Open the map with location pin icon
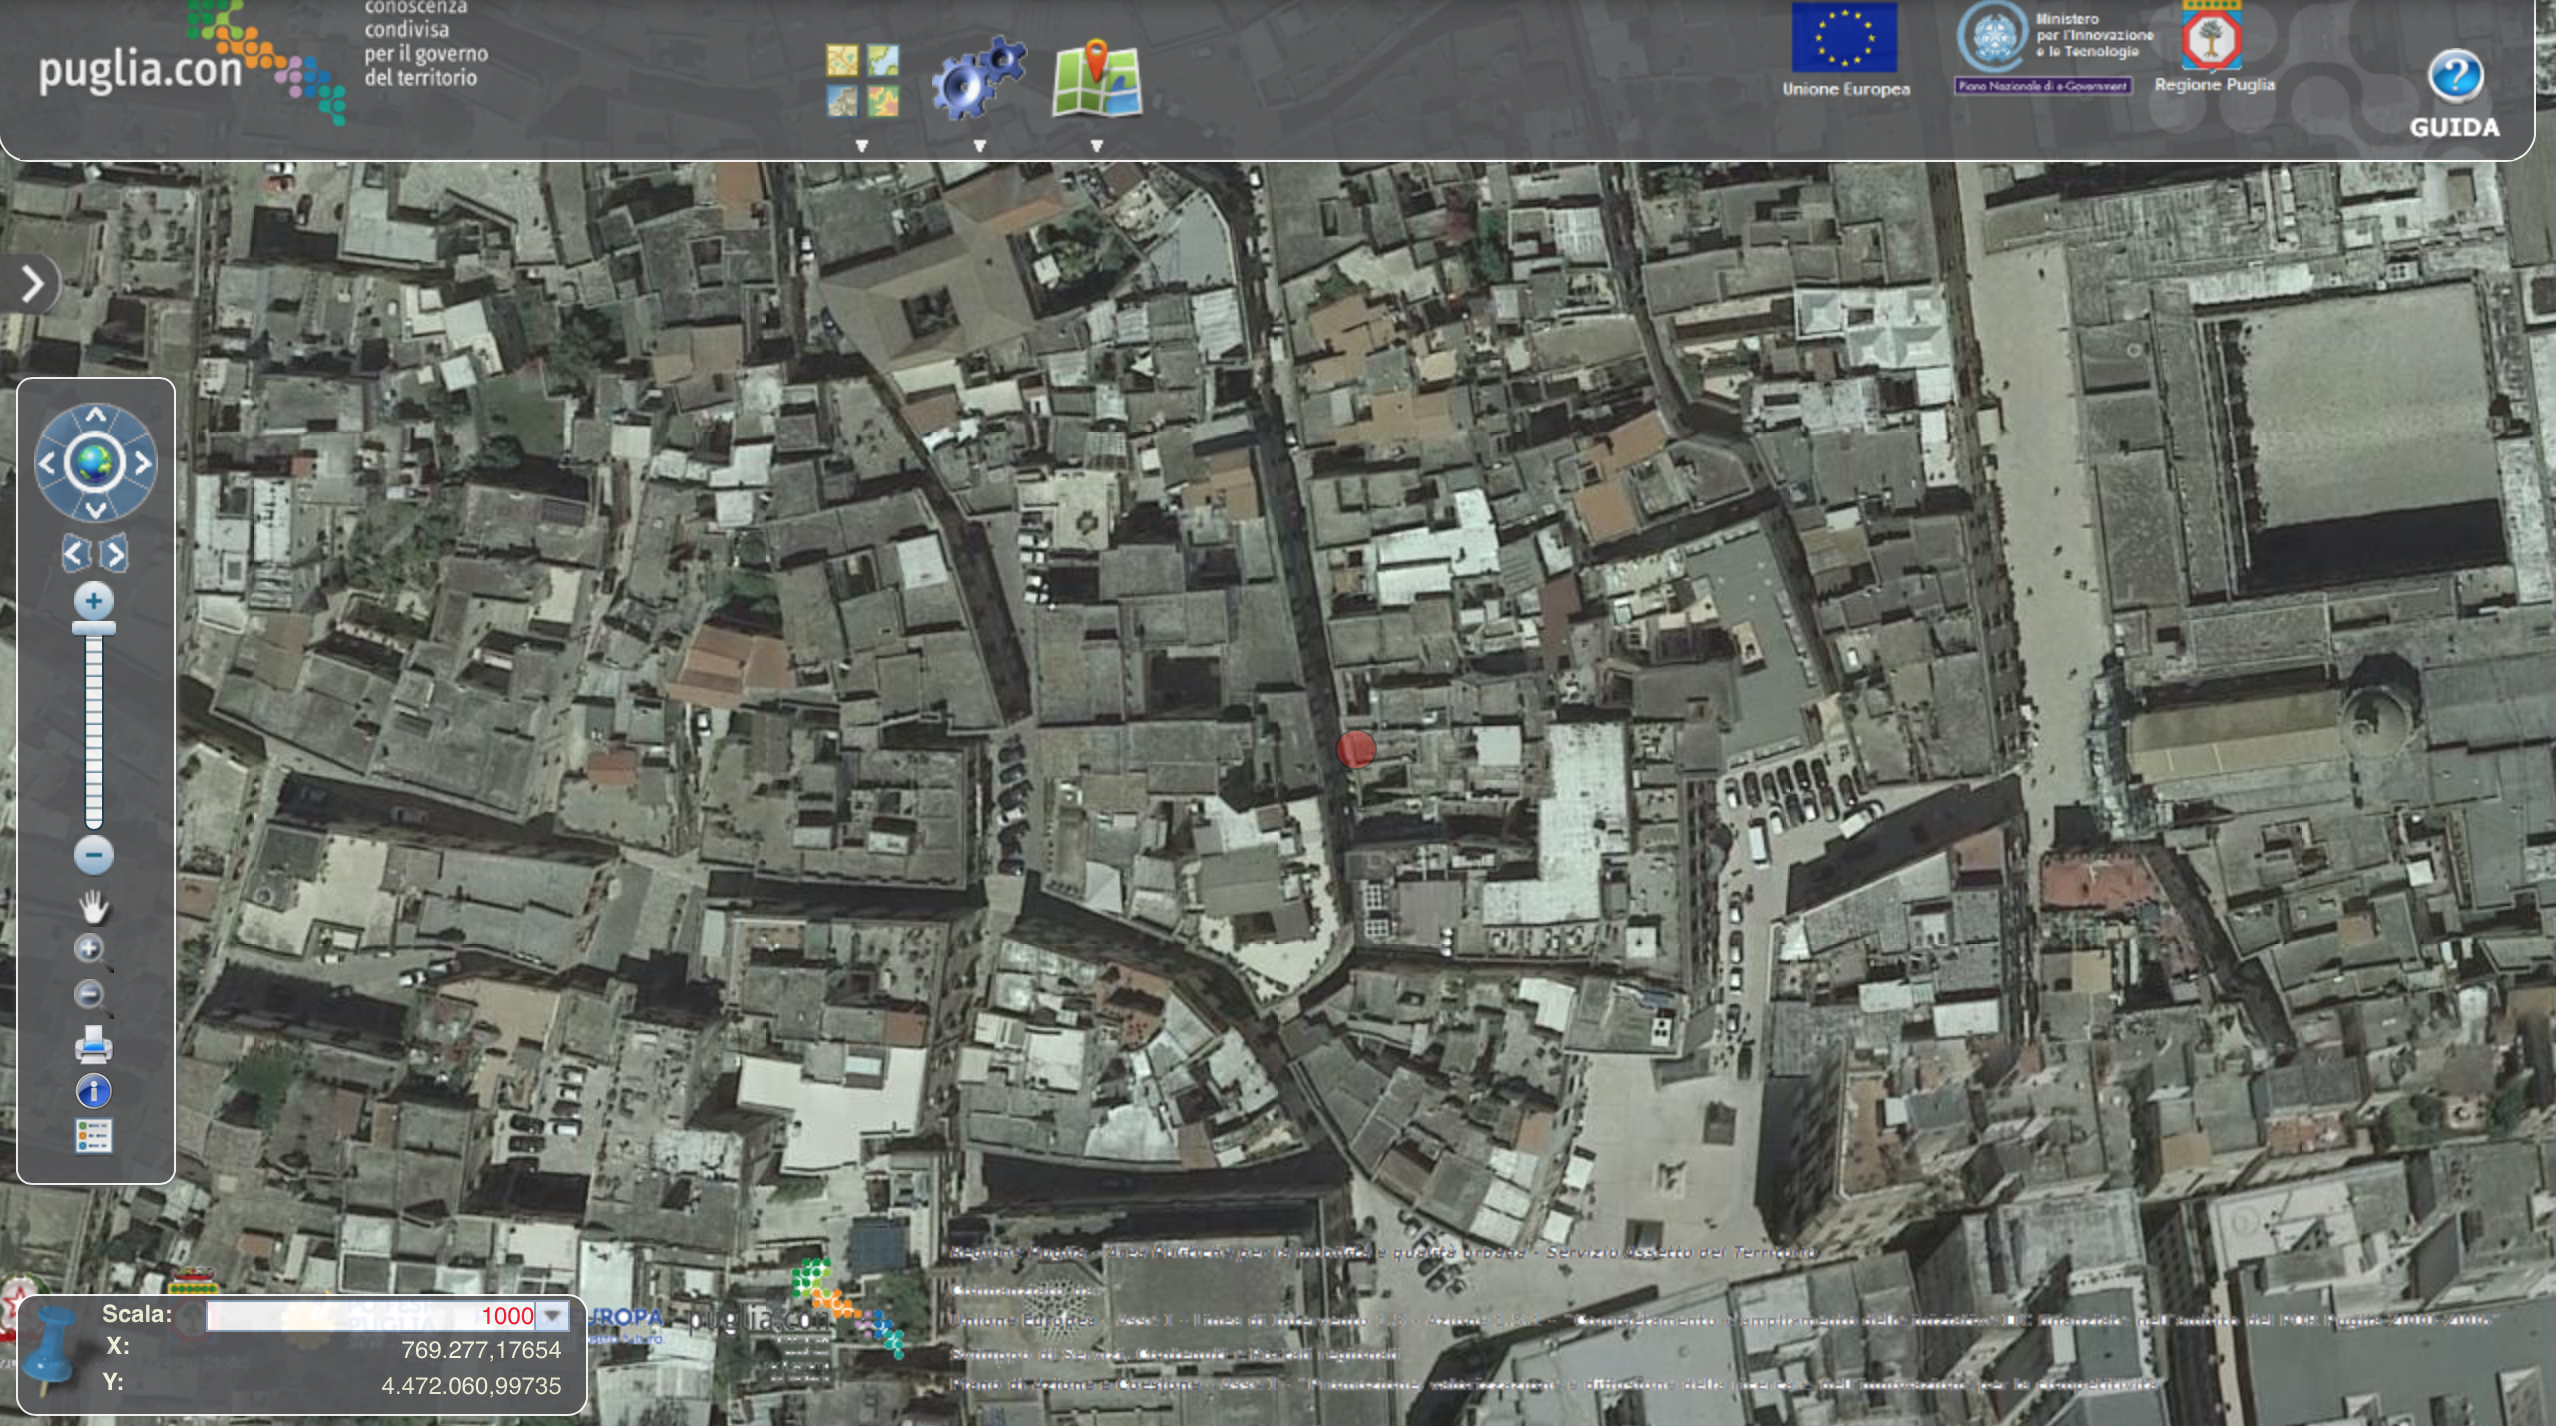Screen dimensions: 2556x1426 (1097, 78)
